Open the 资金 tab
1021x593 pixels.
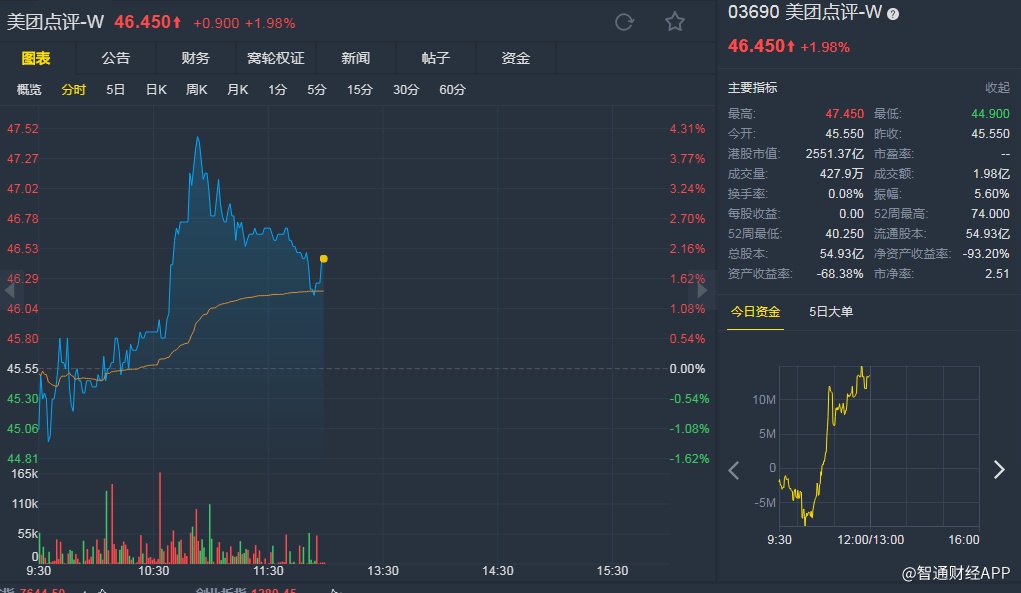pos(515,58)
